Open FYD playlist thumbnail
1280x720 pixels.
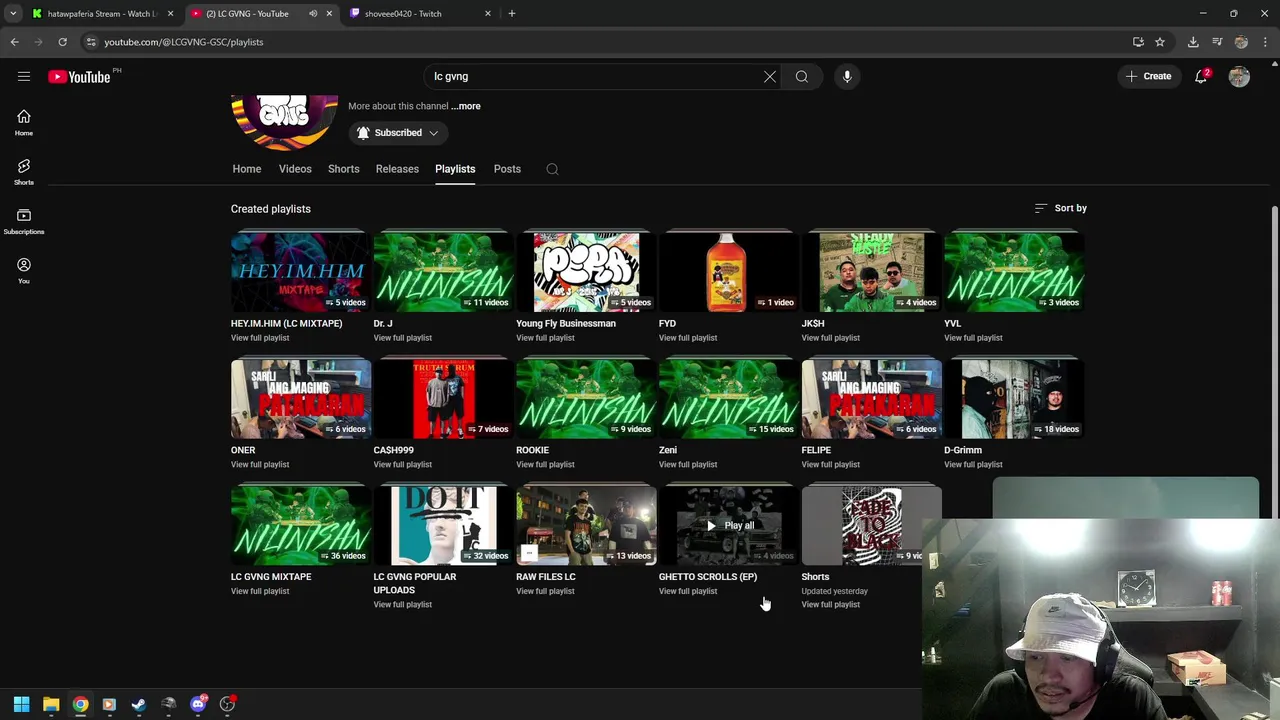[x=729, y=272]
